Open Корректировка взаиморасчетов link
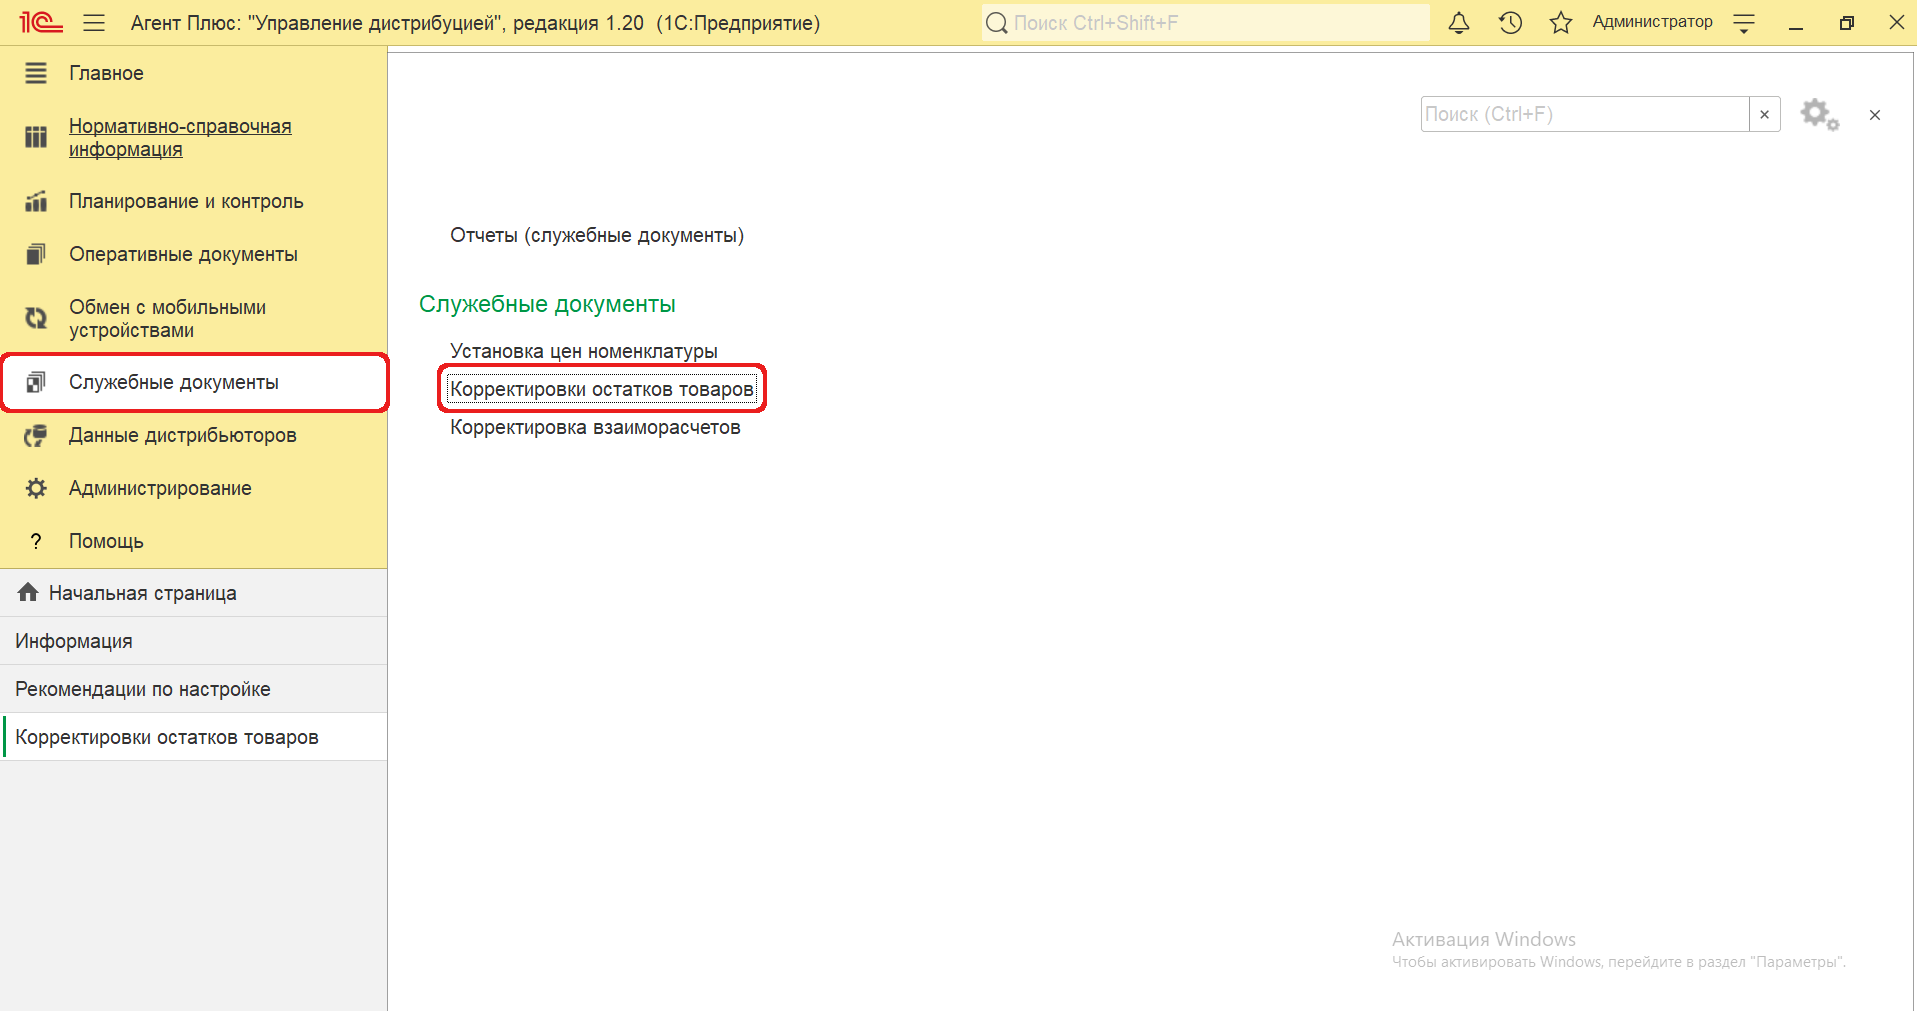The image size is (1917, 1011). click(595, 427)
